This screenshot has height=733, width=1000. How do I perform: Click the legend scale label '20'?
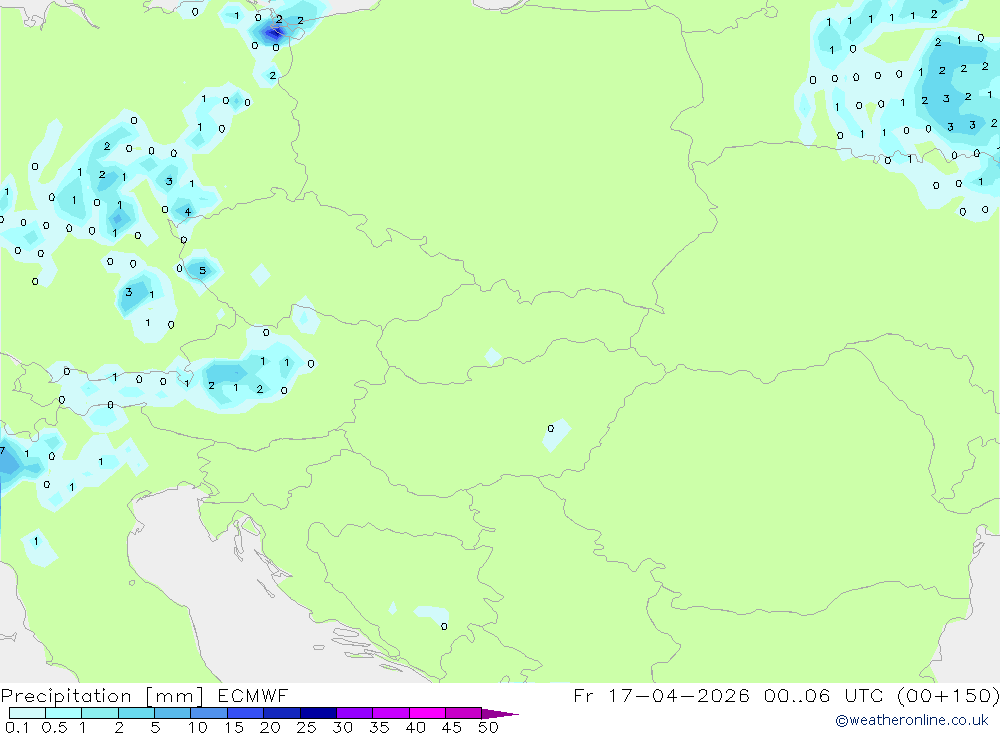270,727
